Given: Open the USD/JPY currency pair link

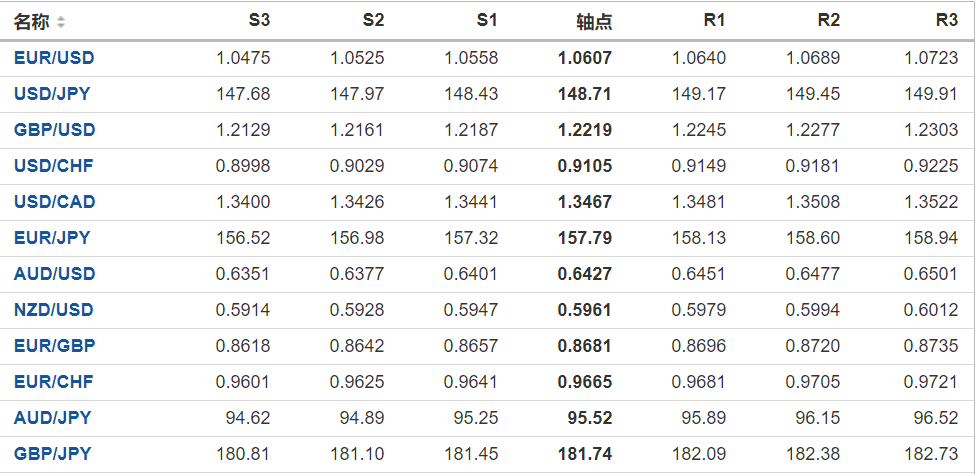Looking at the screenshot, I should click(53, 94).
